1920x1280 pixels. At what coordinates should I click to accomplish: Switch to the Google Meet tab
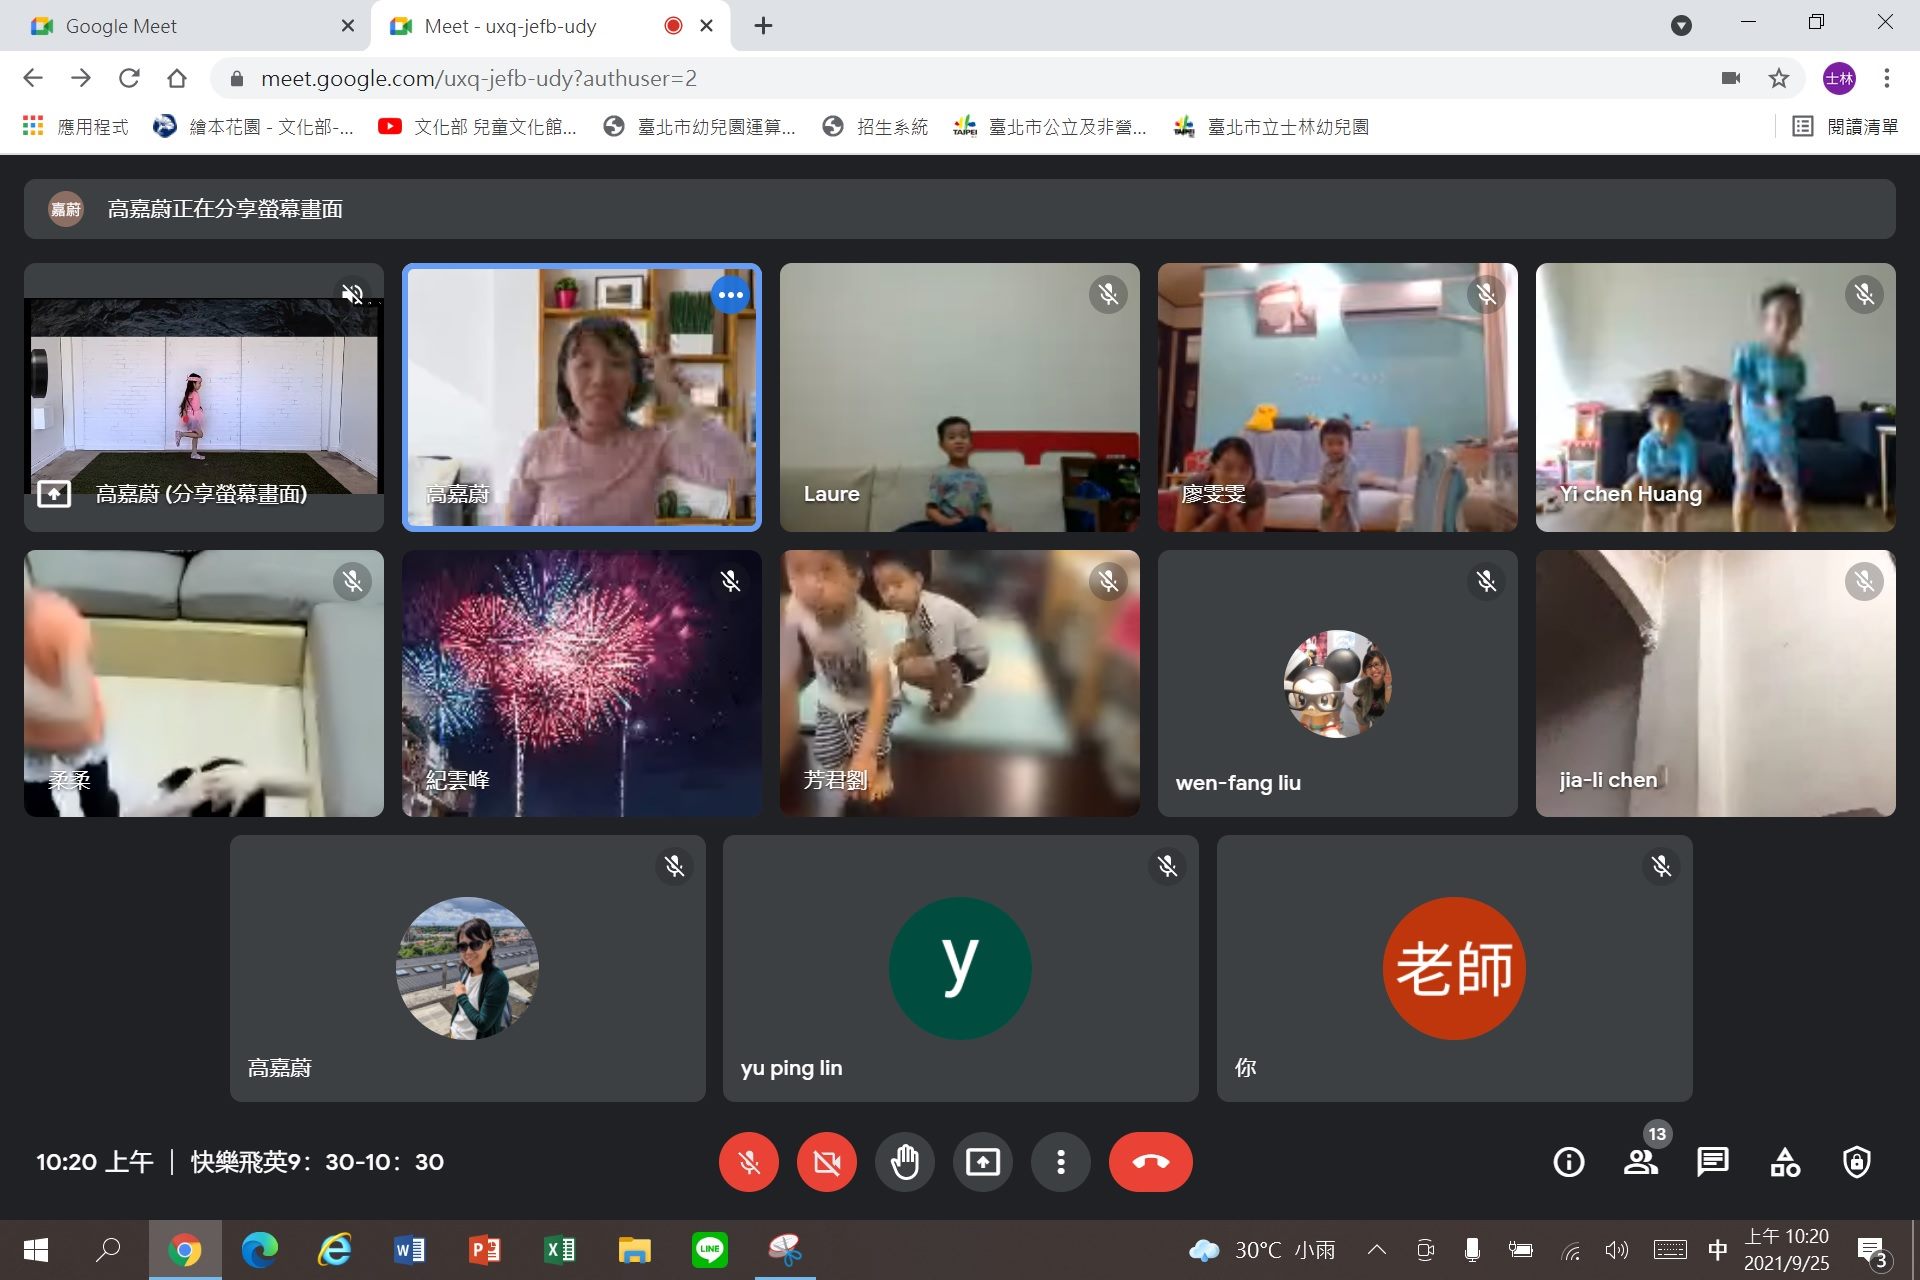click(185, 26)
